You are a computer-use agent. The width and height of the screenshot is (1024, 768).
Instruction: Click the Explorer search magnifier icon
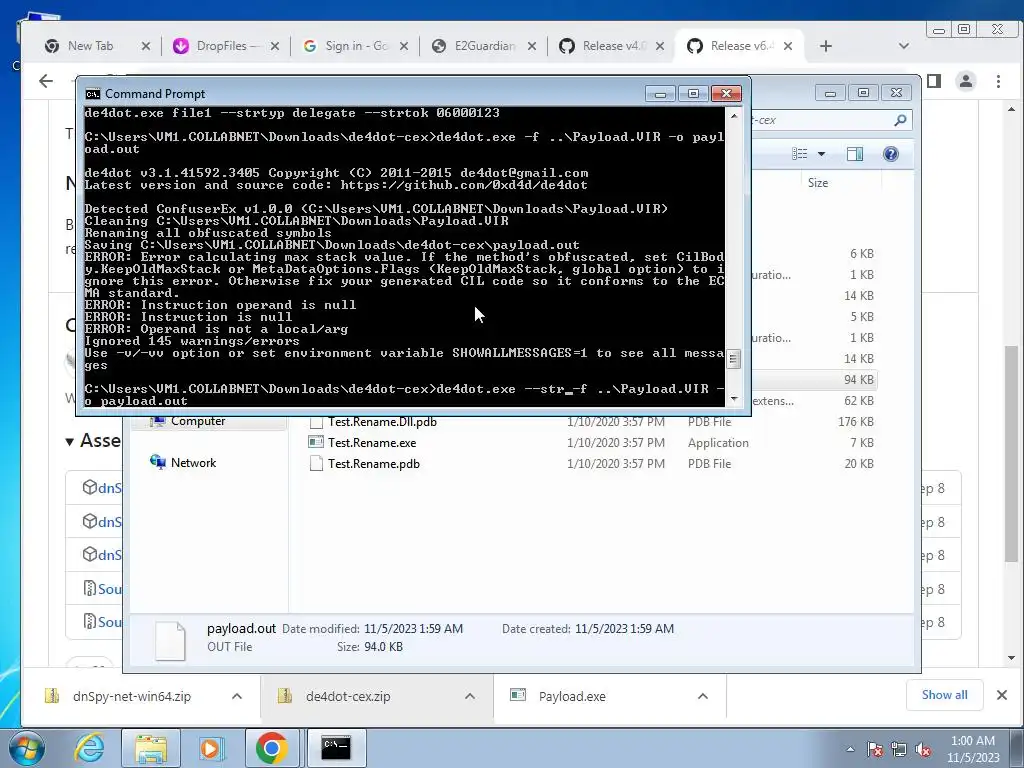(900, 120)
